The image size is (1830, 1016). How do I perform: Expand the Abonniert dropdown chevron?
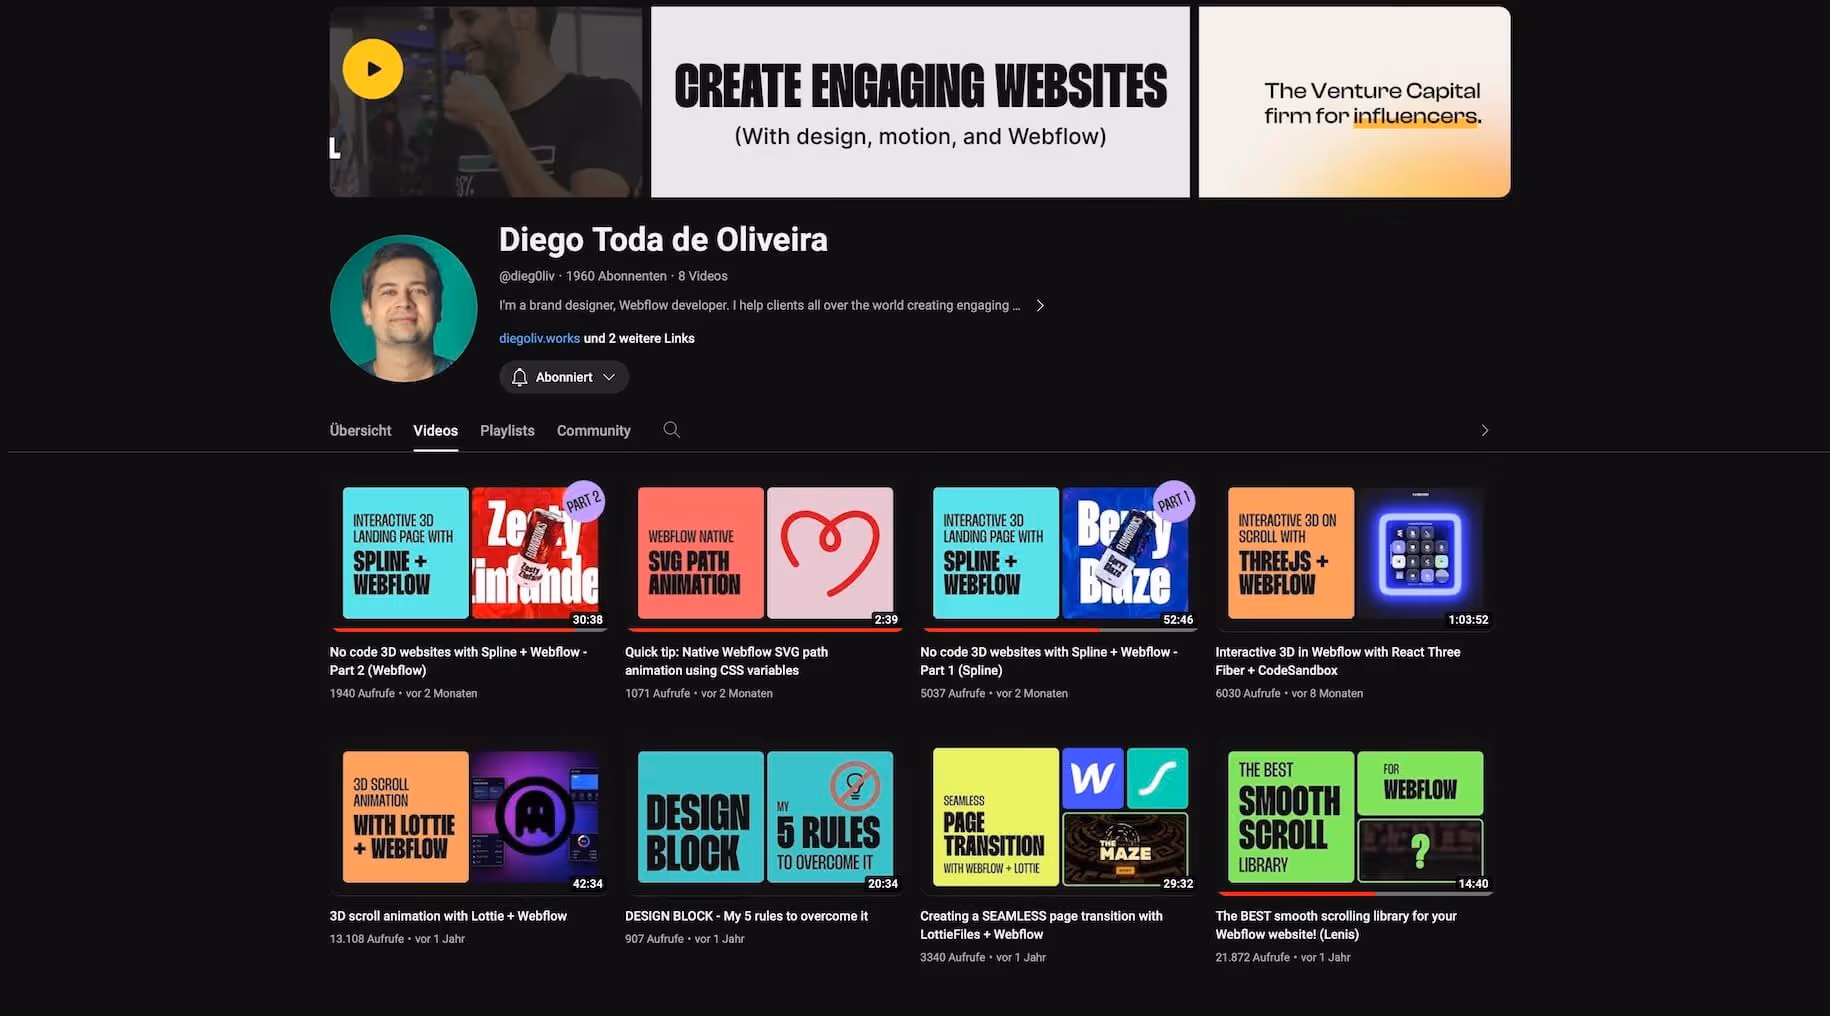609,377
